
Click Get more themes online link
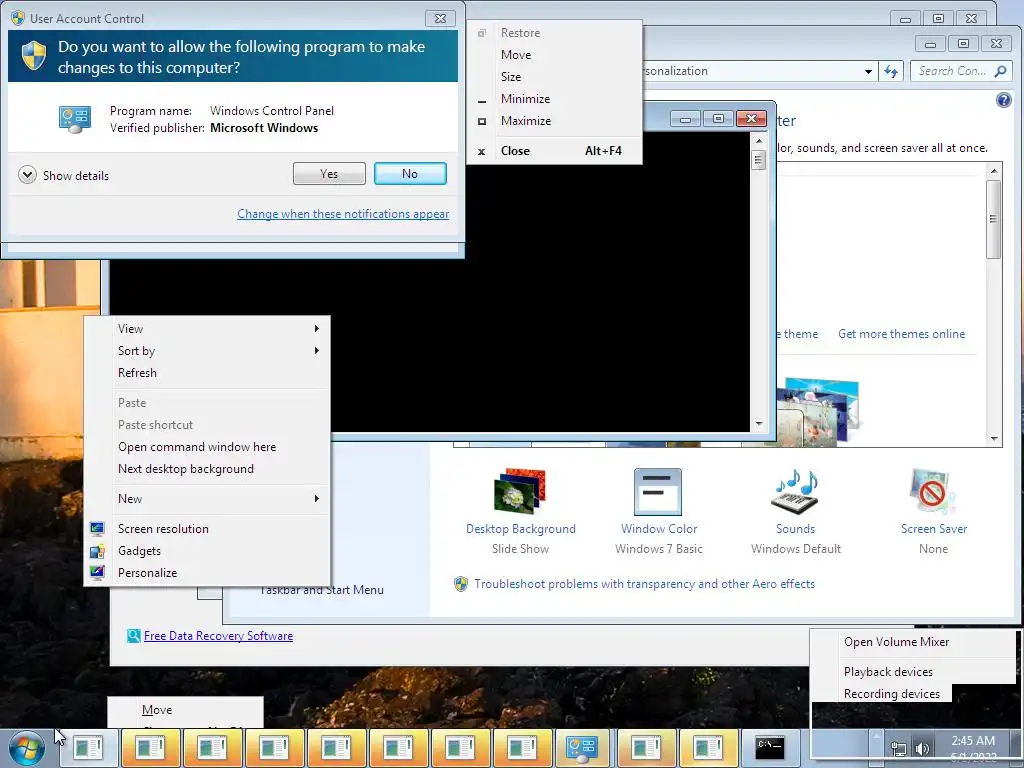[x=901, y=334]
